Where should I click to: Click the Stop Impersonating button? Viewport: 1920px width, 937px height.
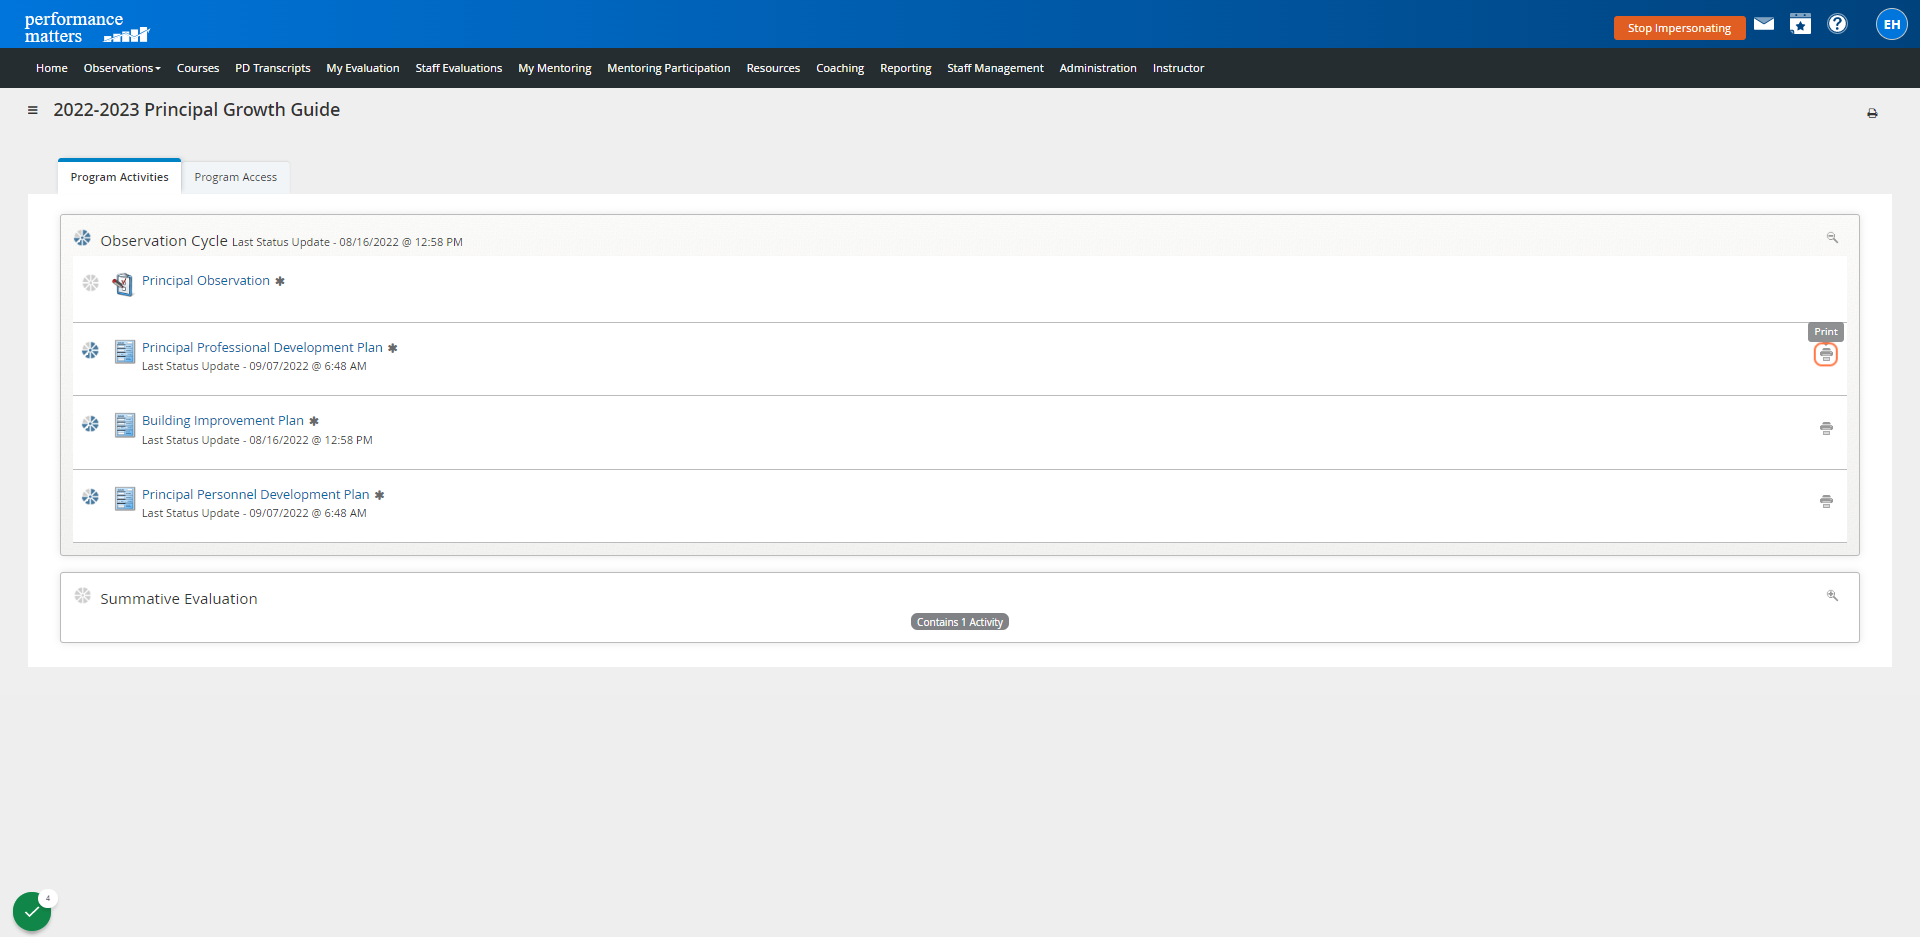[1679, 28]
